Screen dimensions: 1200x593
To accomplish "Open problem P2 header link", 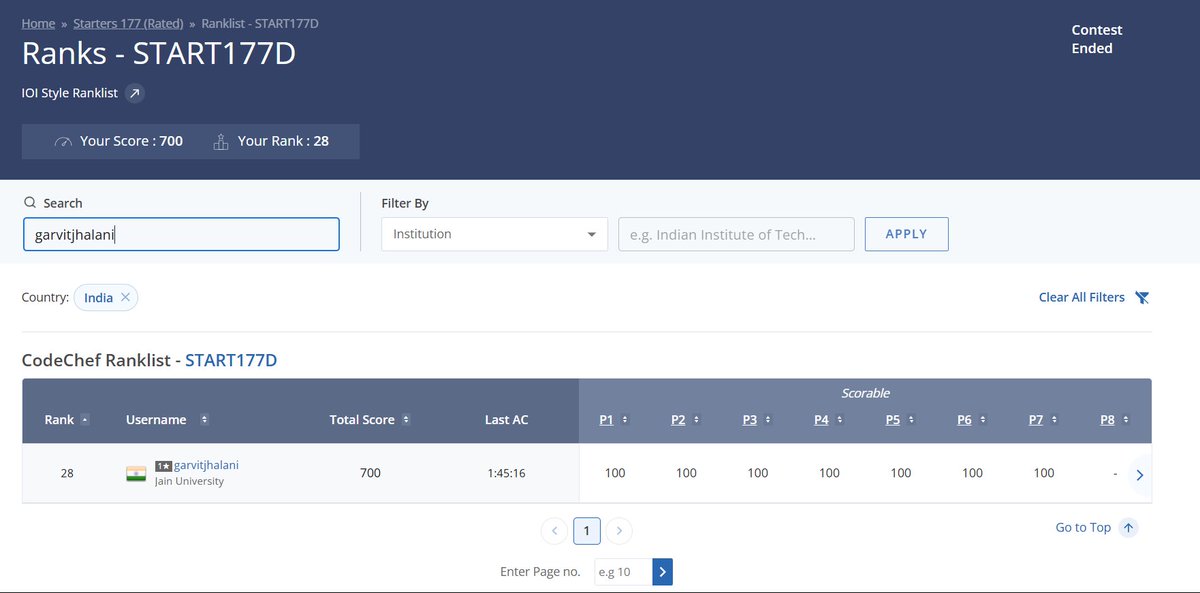I will (x=678, y=420).
